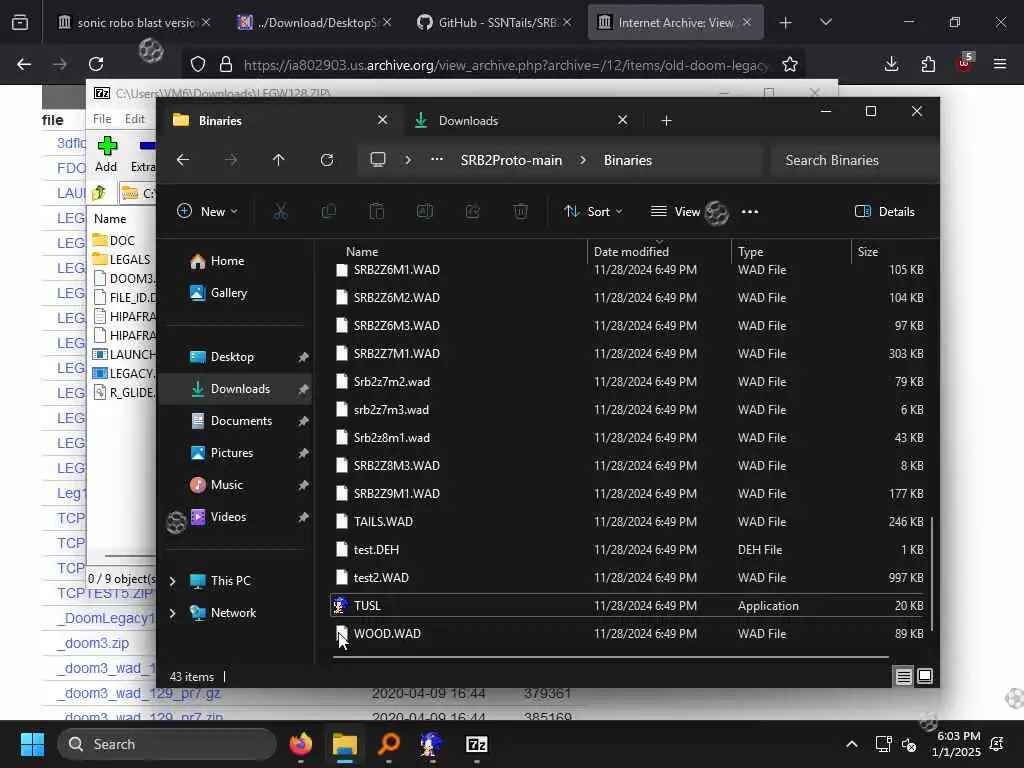Open the New item dropdown
Screen dimensions: 1024x768
(207, 212)
